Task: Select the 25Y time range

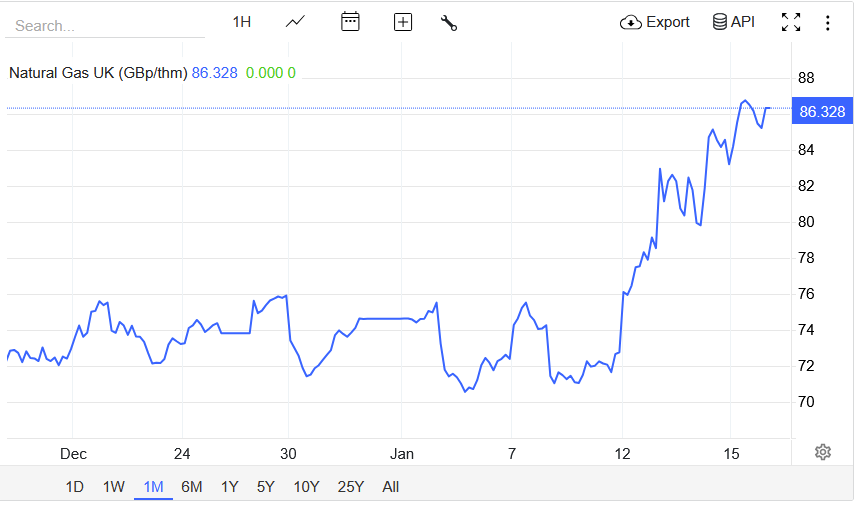Action: (350, 487)
